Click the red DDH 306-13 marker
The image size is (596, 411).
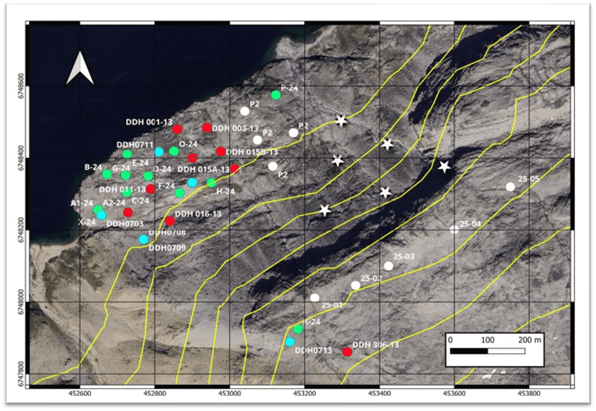347,352
